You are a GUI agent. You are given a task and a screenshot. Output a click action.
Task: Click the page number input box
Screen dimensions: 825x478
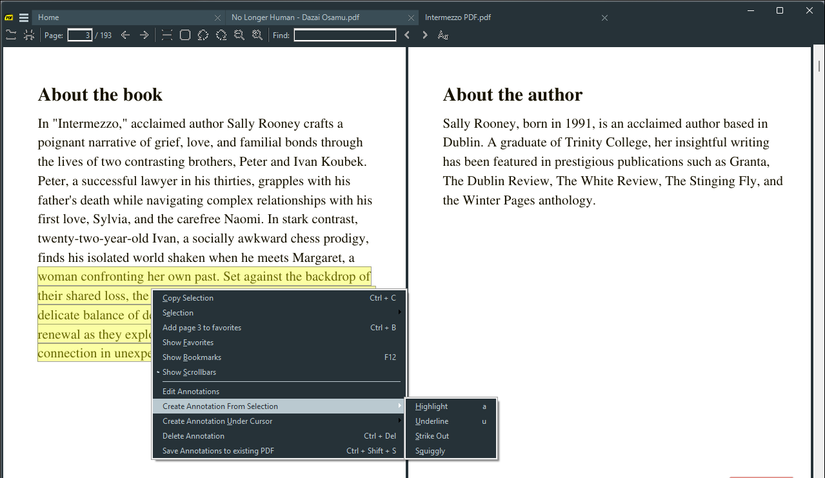click(x=80, y=35)
